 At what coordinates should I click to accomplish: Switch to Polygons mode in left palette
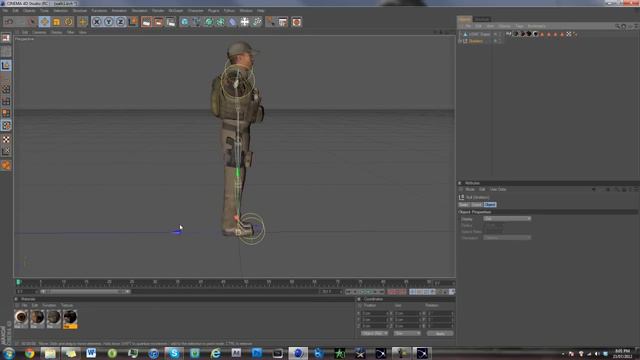click(6, 113)
